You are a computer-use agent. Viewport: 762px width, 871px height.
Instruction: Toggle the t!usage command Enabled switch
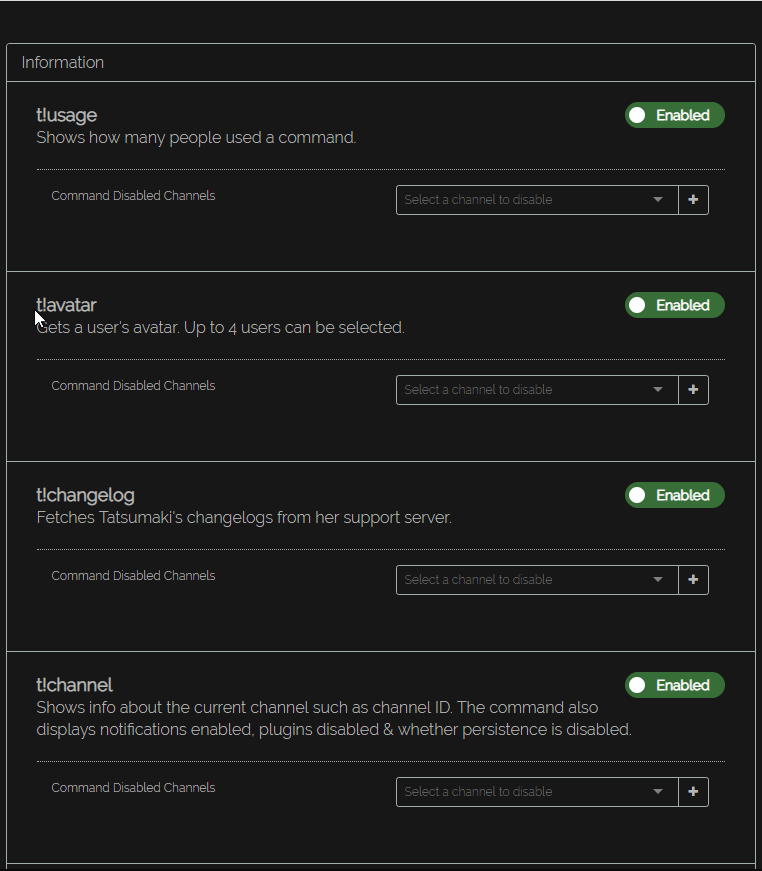click(x=674, y=116)
